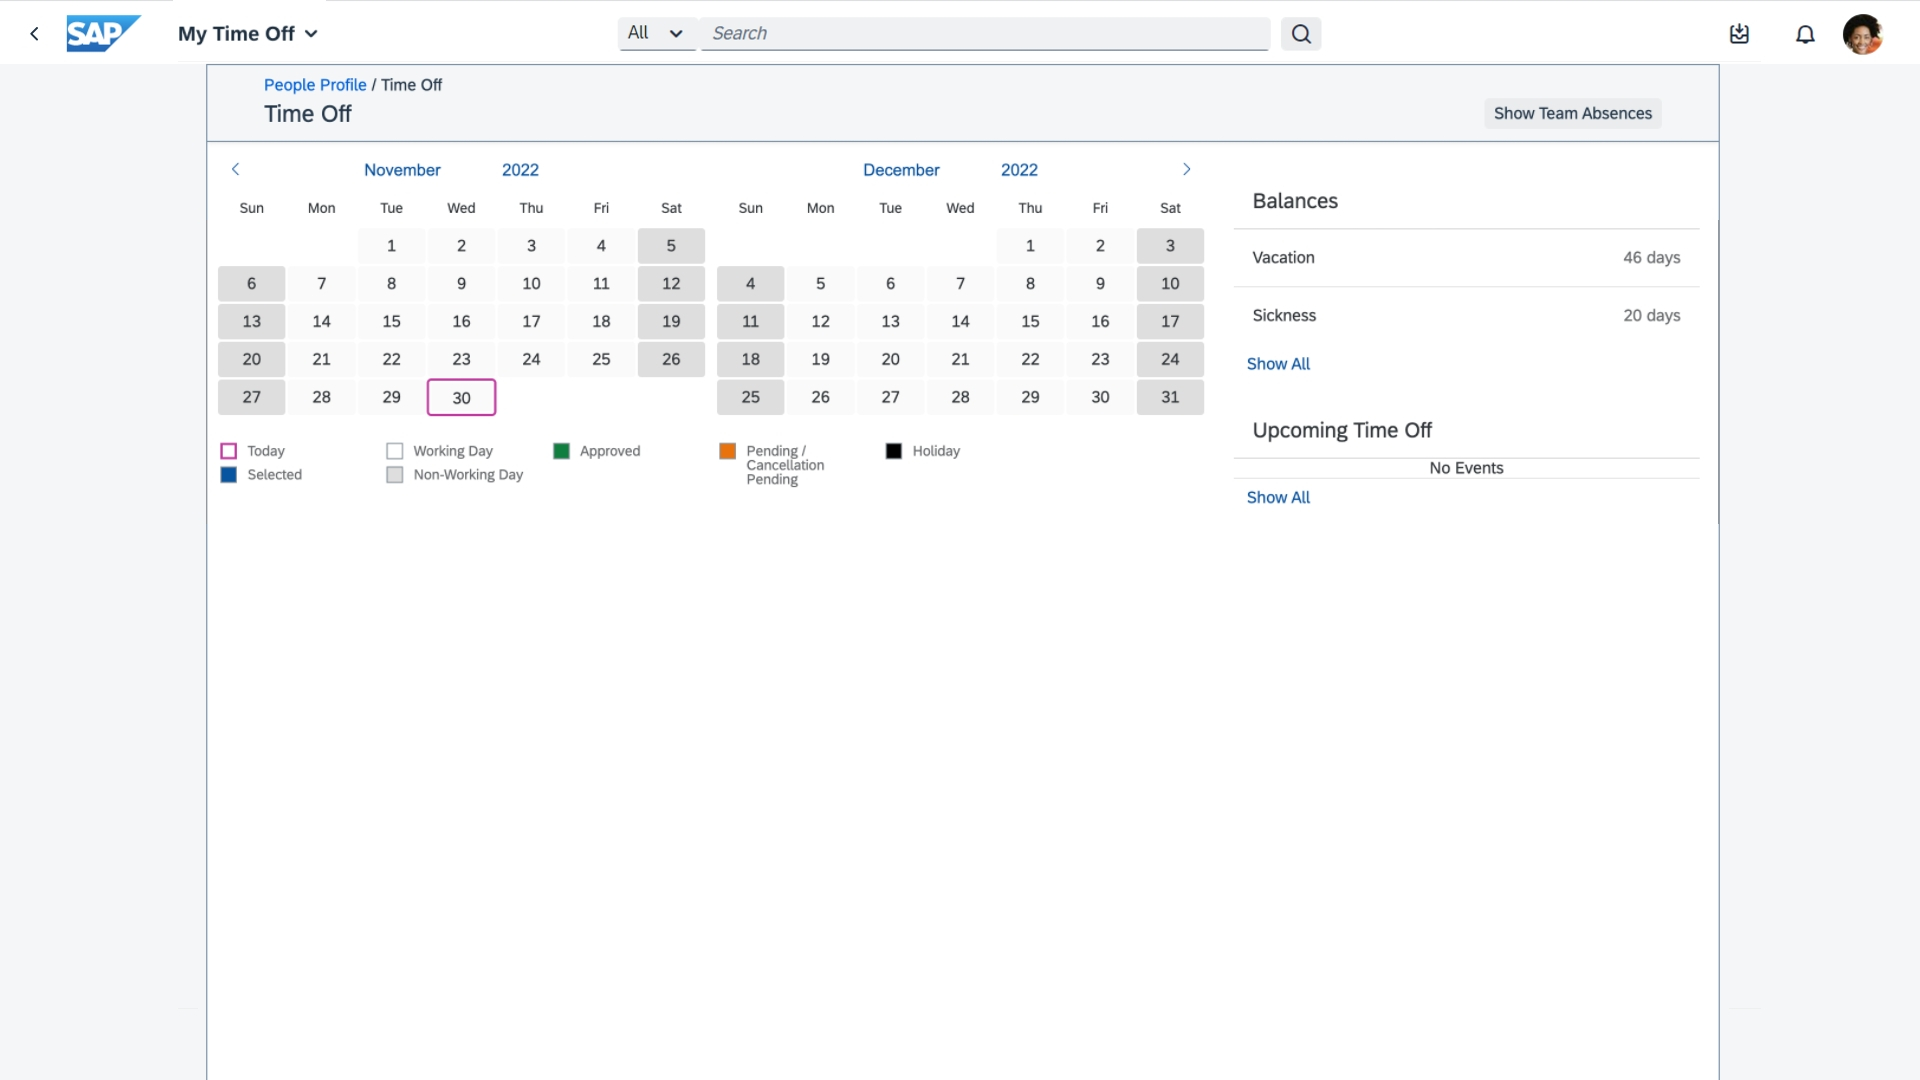Go to previous month arrow

point(236,169)
